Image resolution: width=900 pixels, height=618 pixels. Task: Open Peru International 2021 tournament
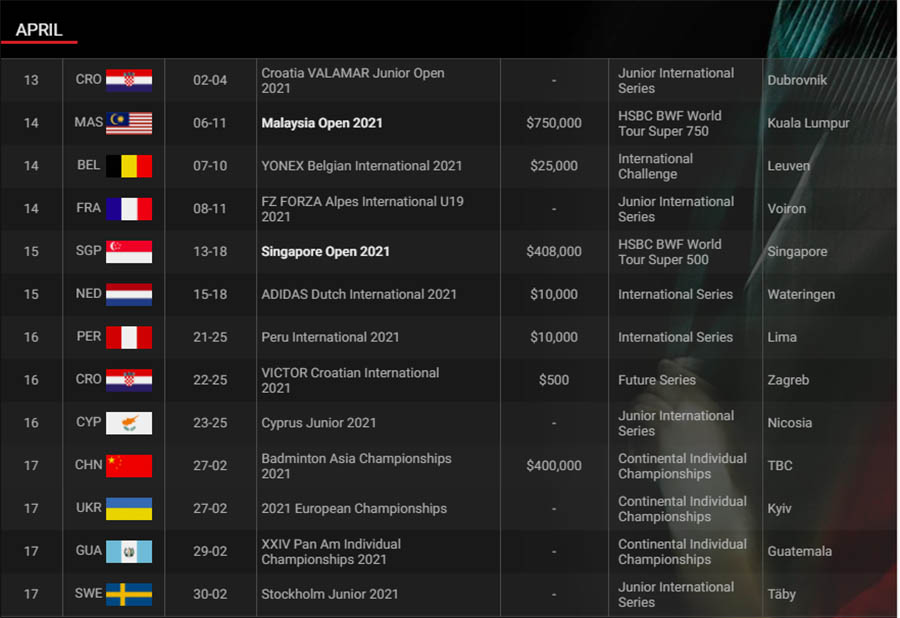[330, 337]
